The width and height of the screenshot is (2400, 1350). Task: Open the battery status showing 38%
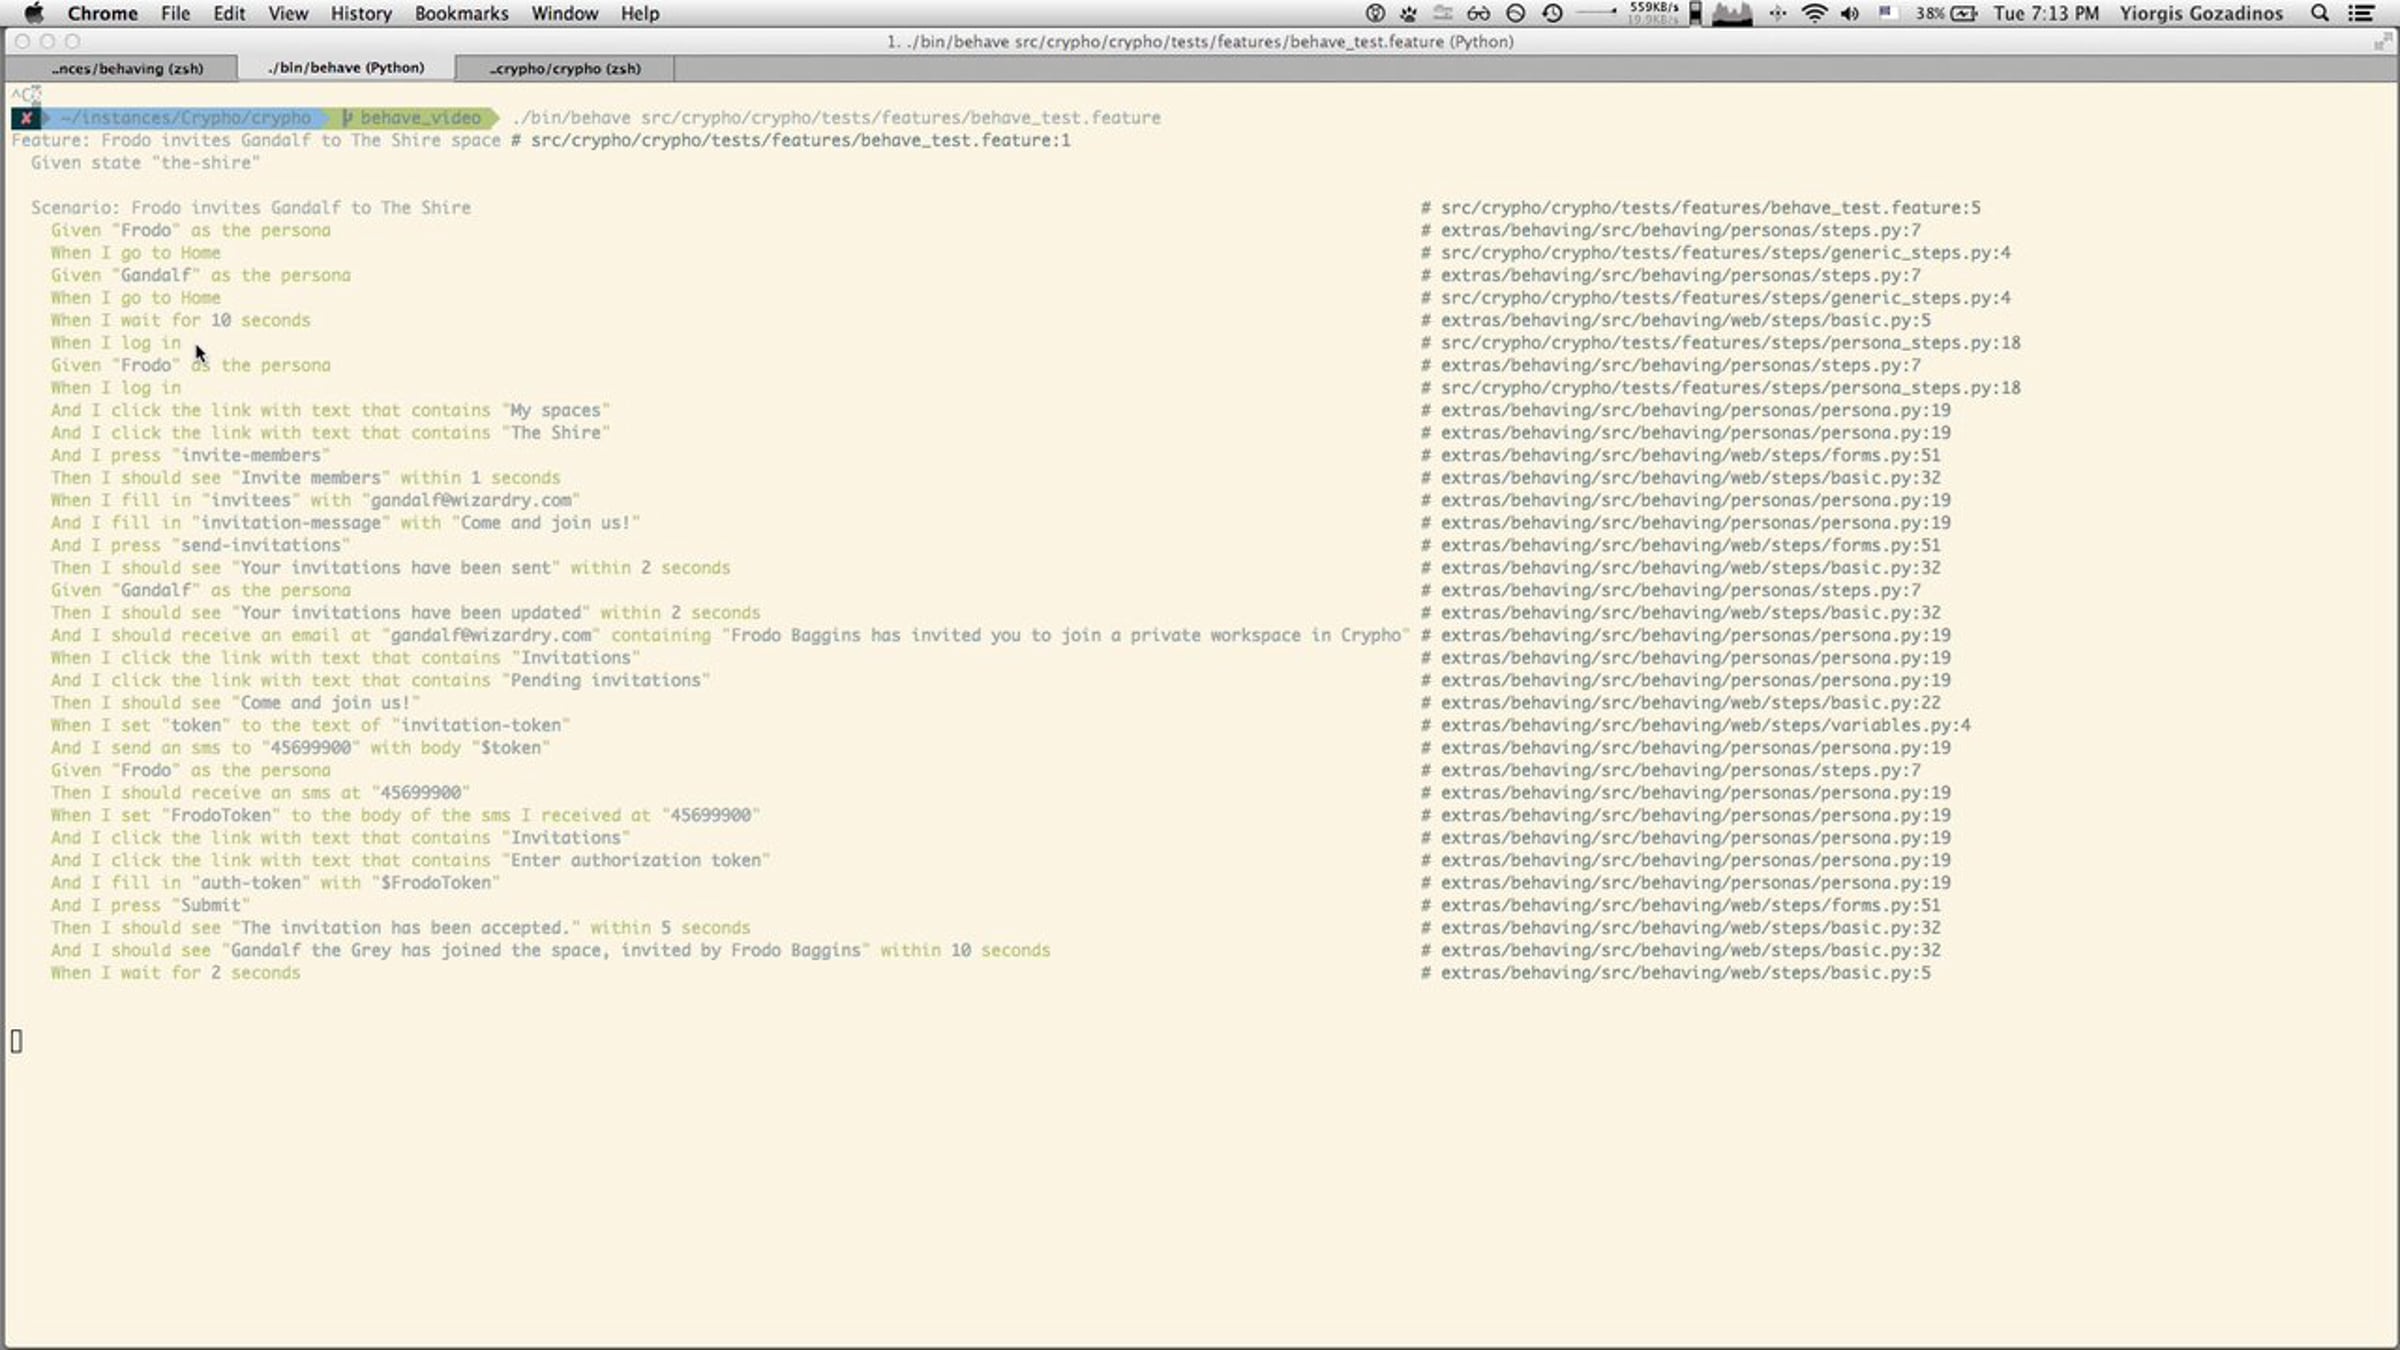1946,13
